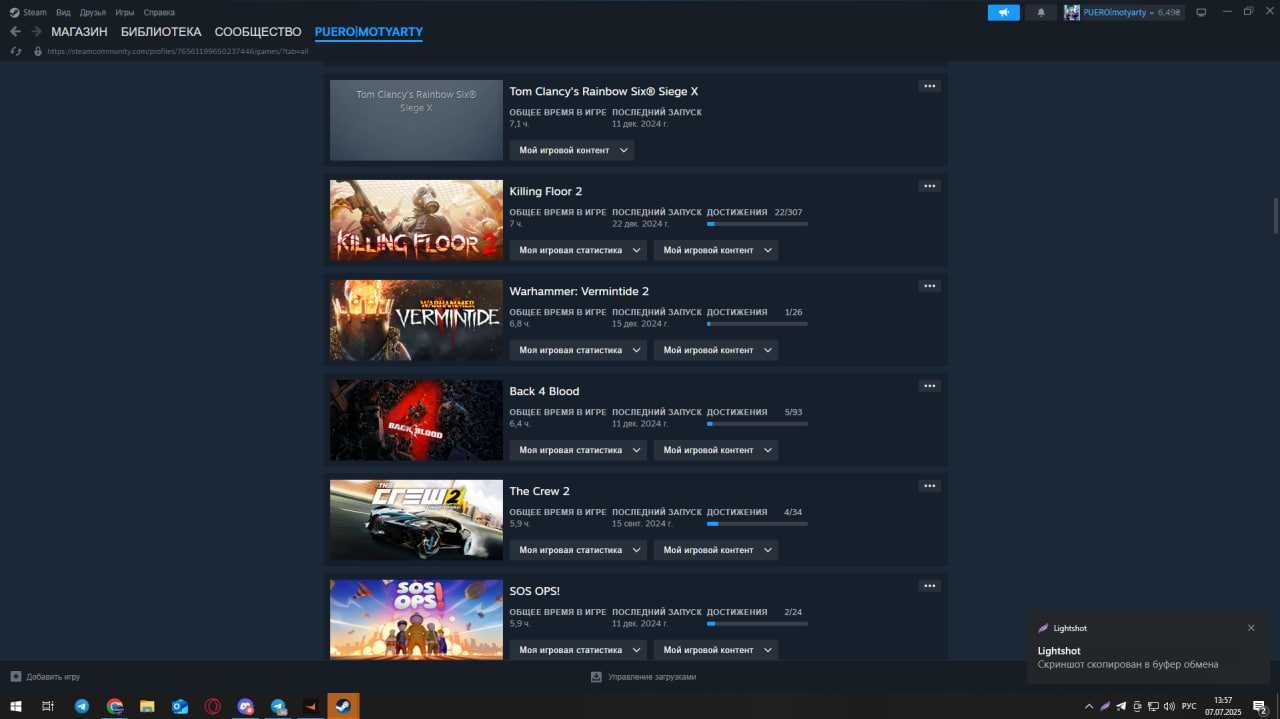Click the page URL address field
1280x719 pixels.
pos(177,51)
